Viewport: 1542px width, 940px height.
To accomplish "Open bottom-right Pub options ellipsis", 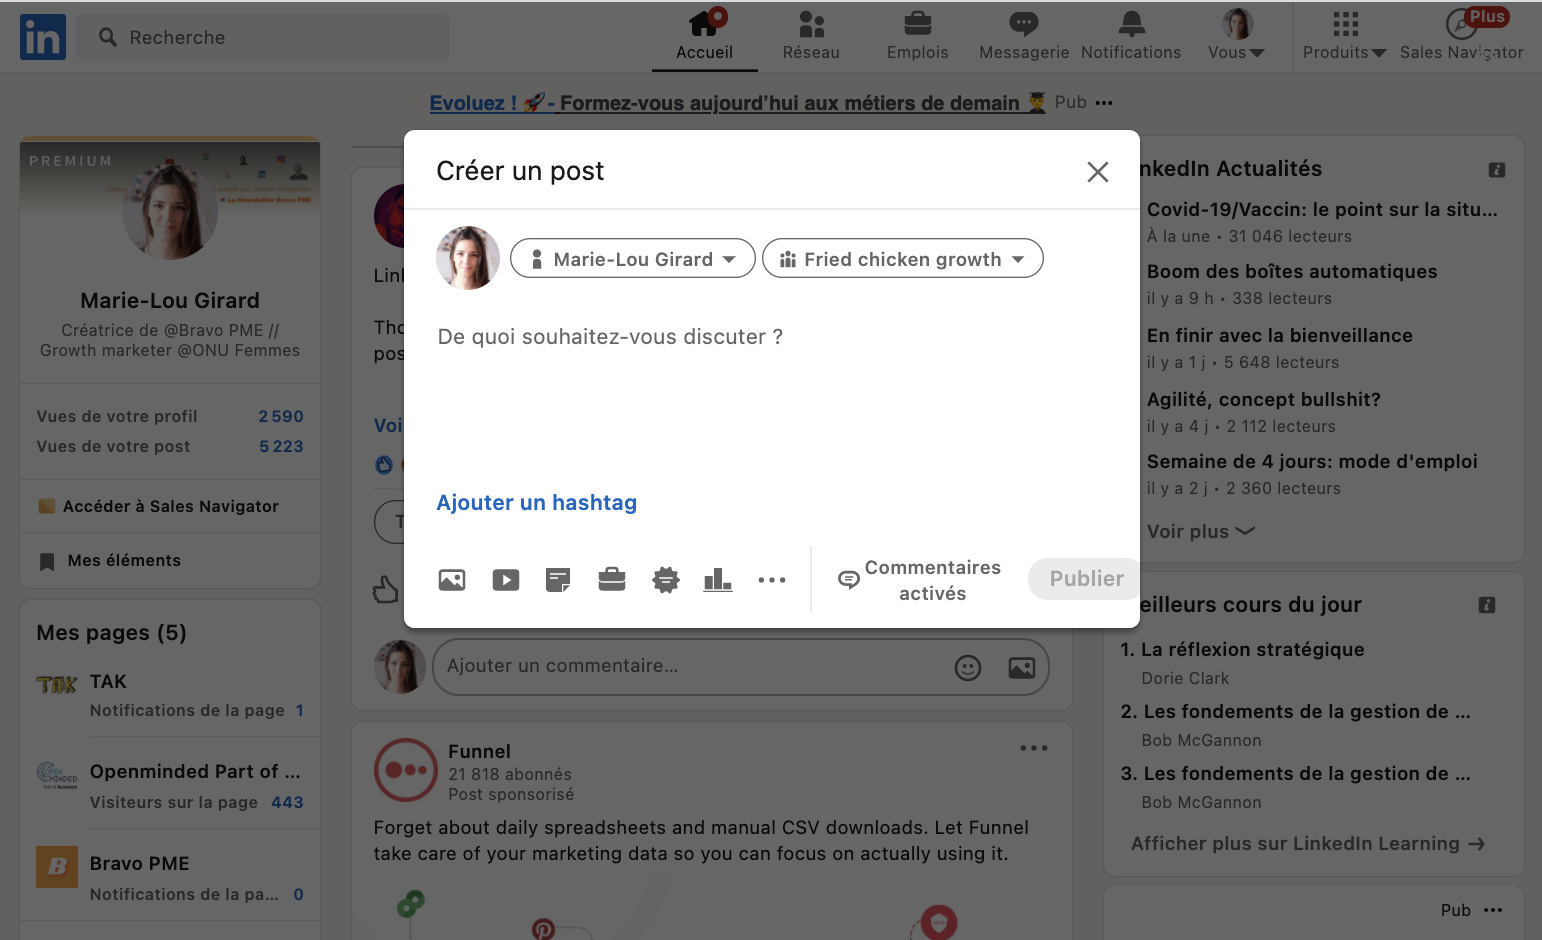I will tap(1493, 910).
